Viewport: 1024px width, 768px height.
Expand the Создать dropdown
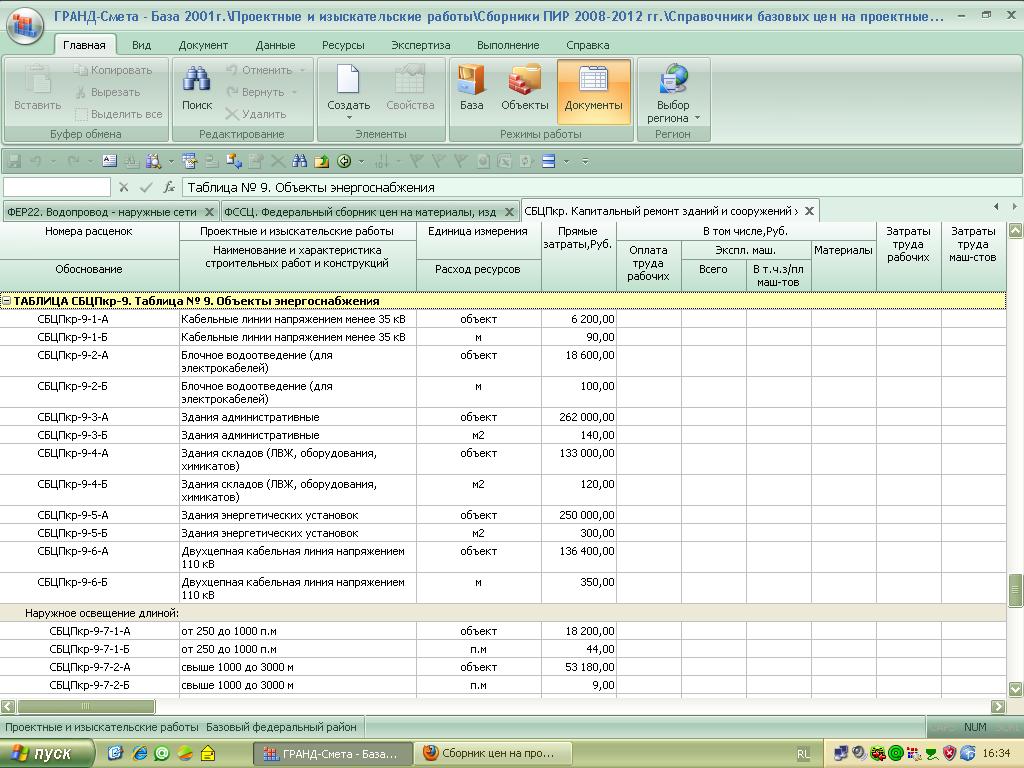tap(348, 118)
